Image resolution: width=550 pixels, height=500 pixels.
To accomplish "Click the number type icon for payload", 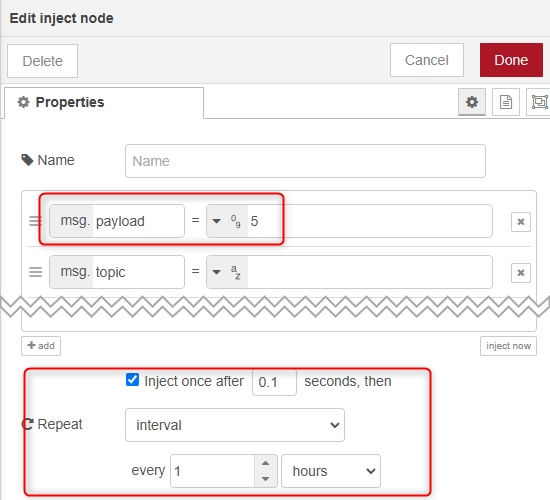I will [x=236, y=221].
